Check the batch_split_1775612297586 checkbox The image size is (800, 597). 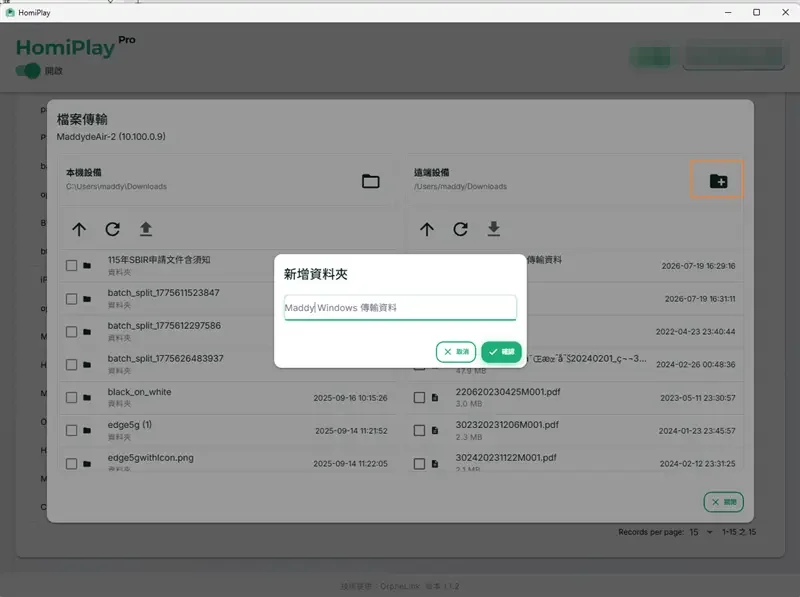click(x=71, y=332)
